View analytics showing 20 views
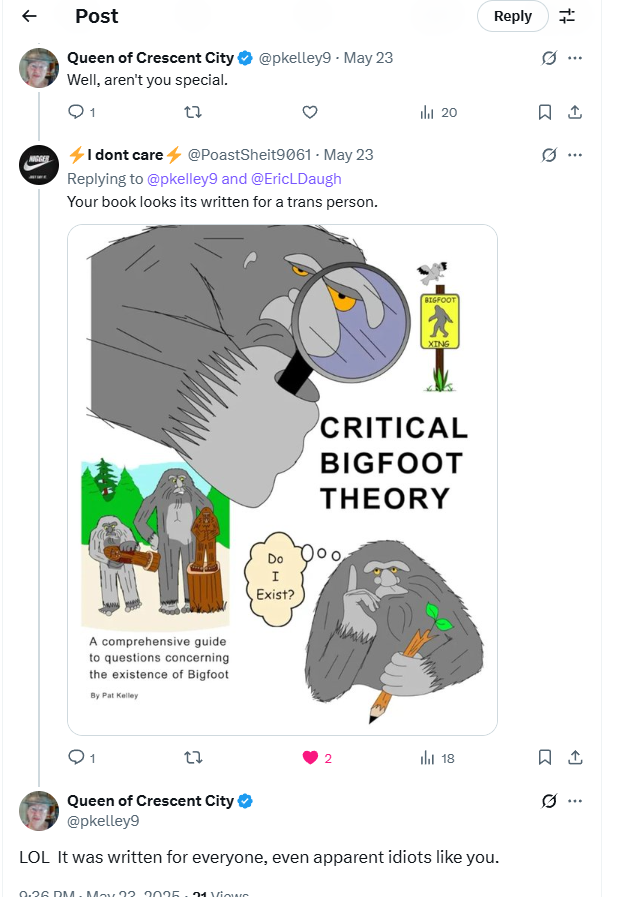Screen dimensions: 629x897 pyautogui.click(x=439, y=112)
